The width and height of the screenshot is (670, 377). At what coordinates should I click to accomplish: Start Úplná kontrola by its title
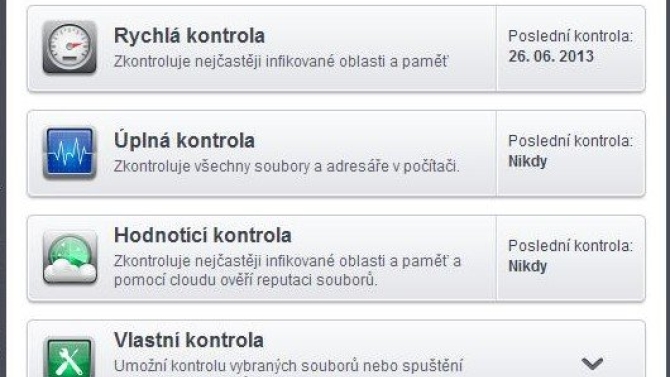(184, 140)
